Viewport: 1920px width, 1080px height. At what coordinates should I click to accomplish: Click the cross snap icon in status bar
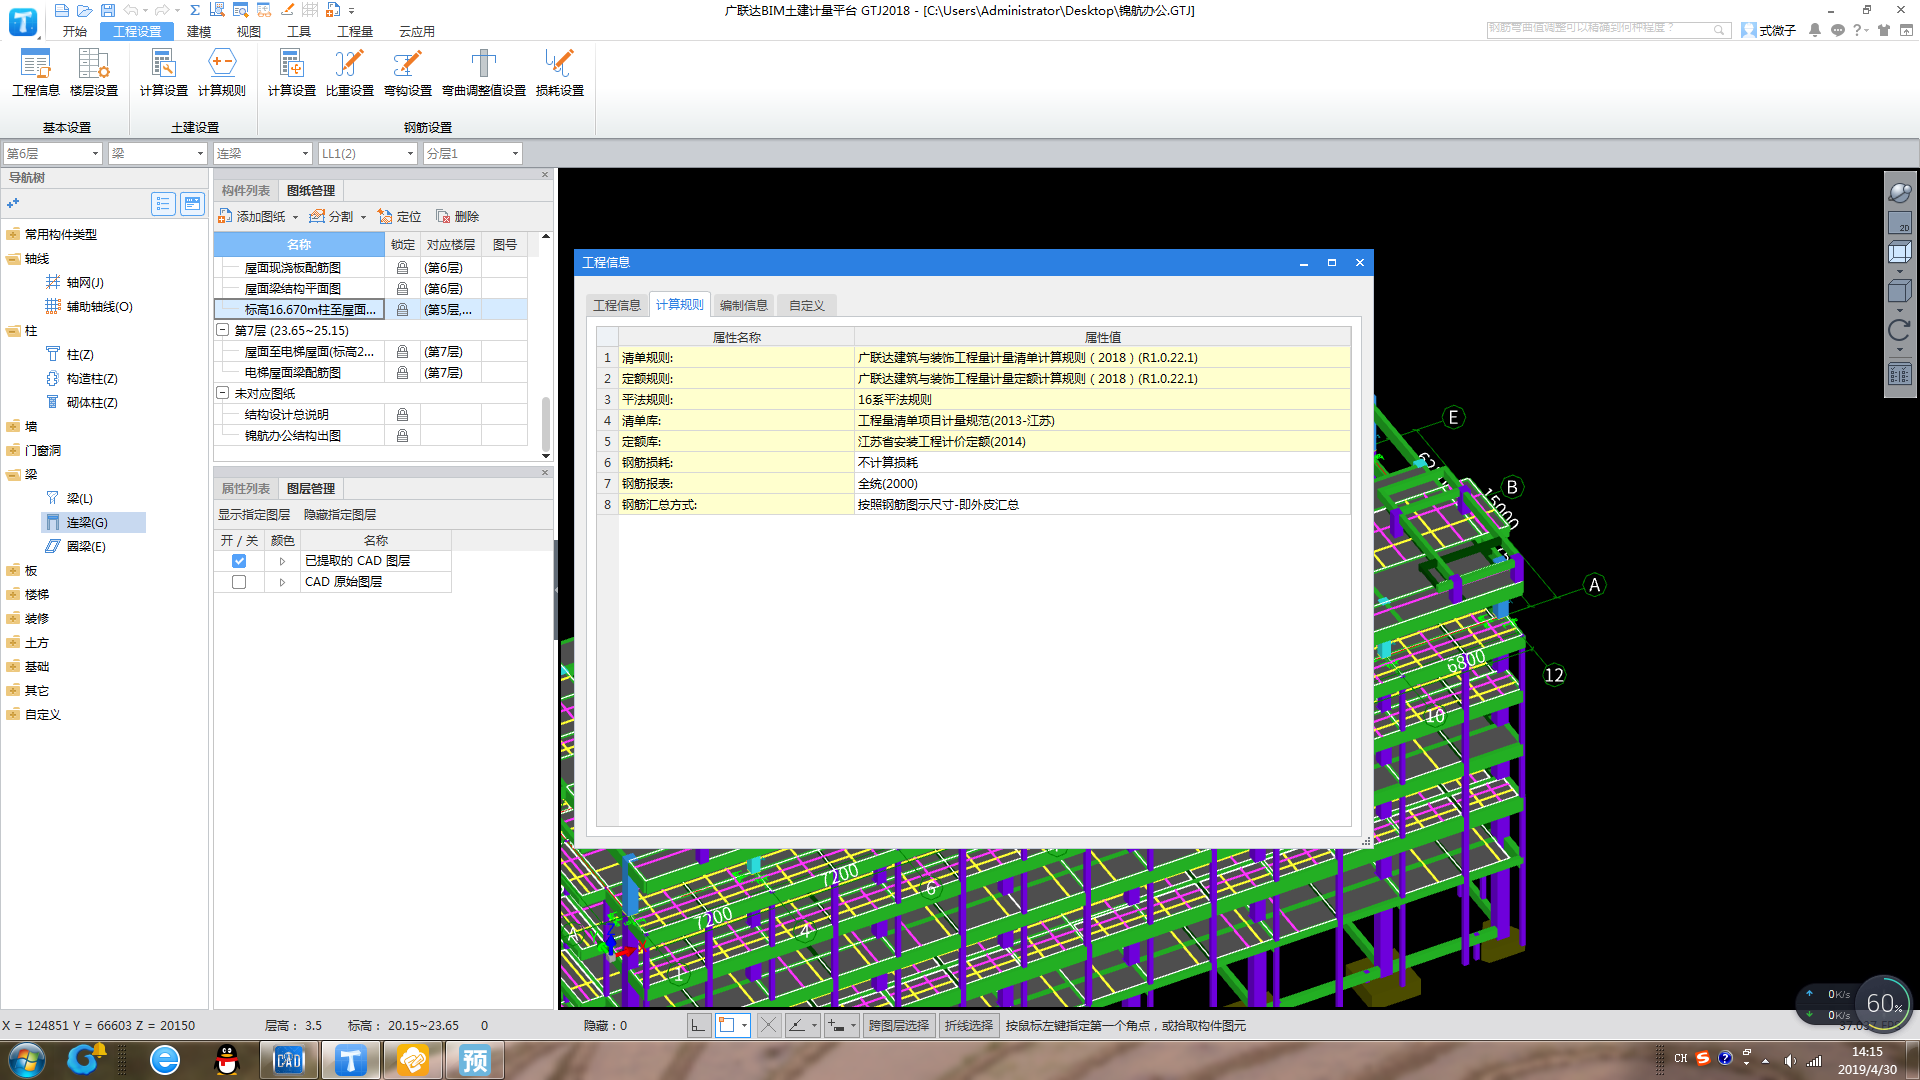(x=768, y=1025)
